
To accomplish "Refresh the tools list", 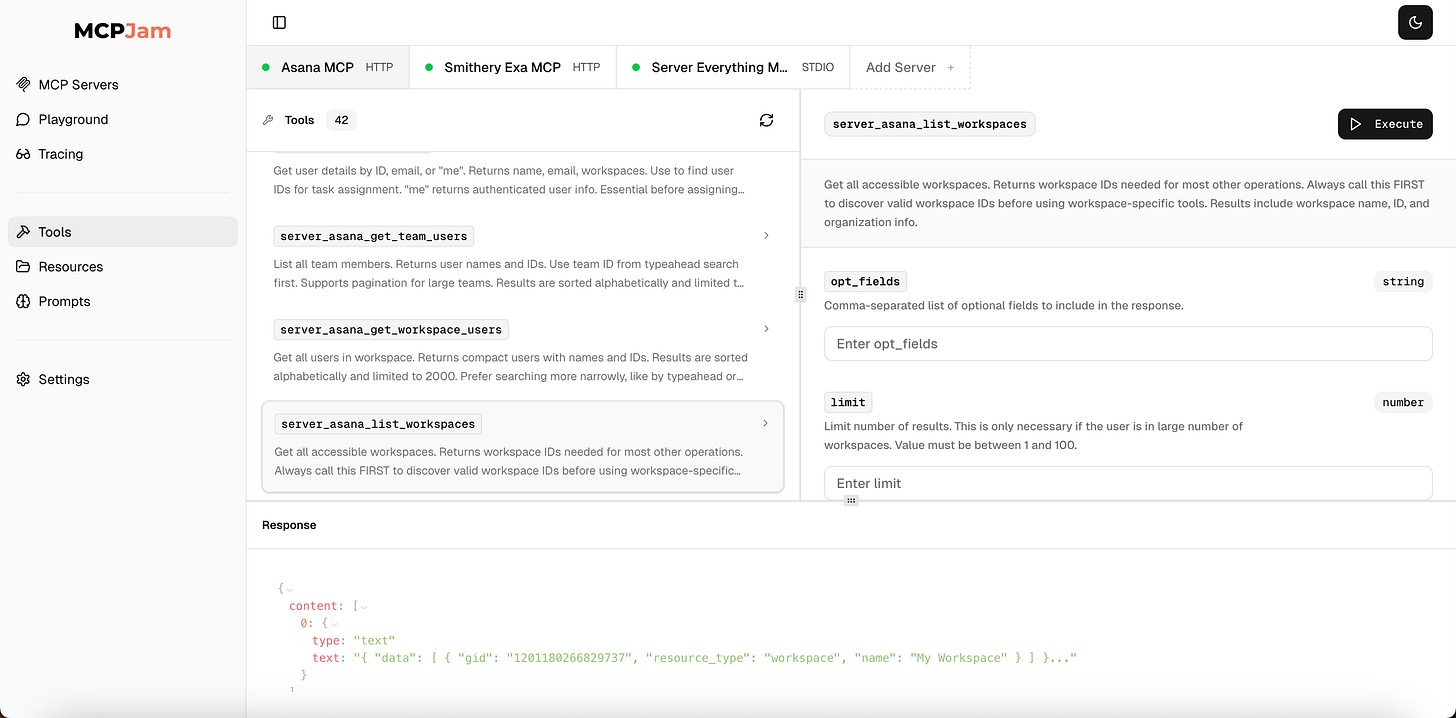I will 766,120.
